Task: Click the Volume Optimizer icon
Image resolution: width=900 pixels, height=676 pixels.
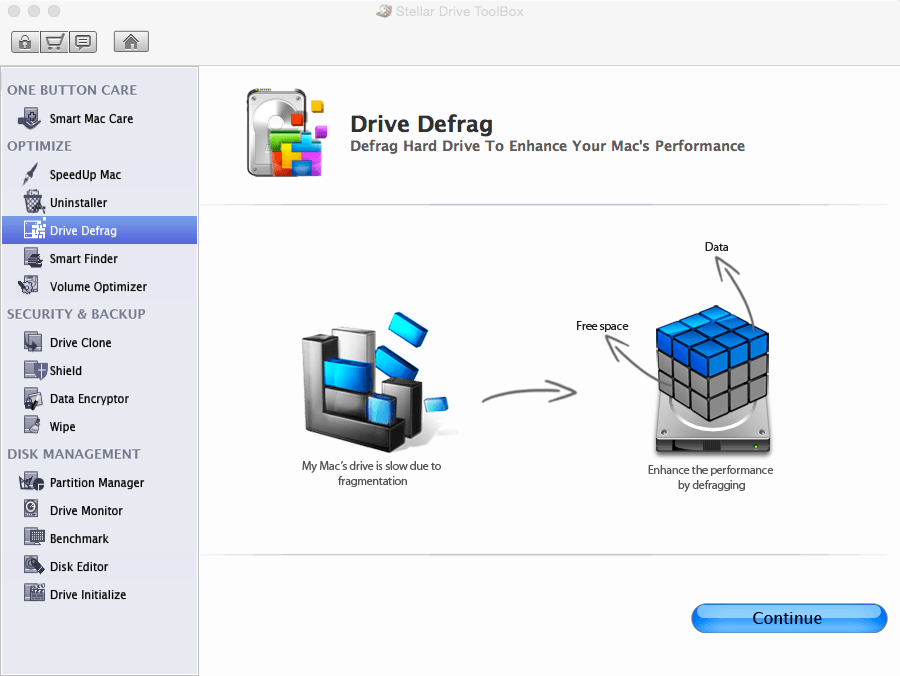Action: click(x=29, y=285)
